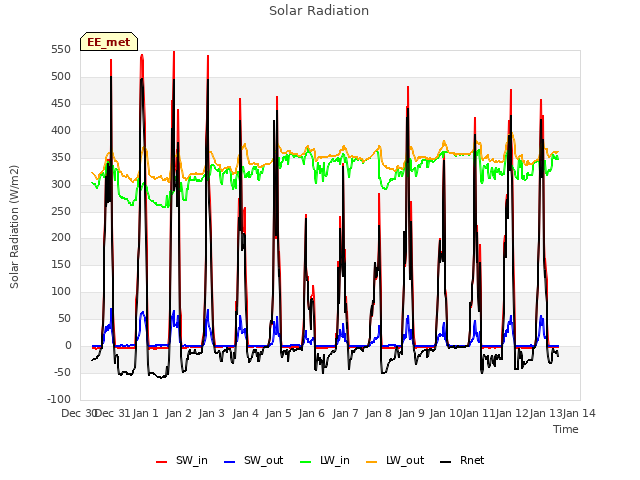Click the Jan 8 x-axis label
The height and width of the screenshot is (480, 640).
tap(379, 413)
